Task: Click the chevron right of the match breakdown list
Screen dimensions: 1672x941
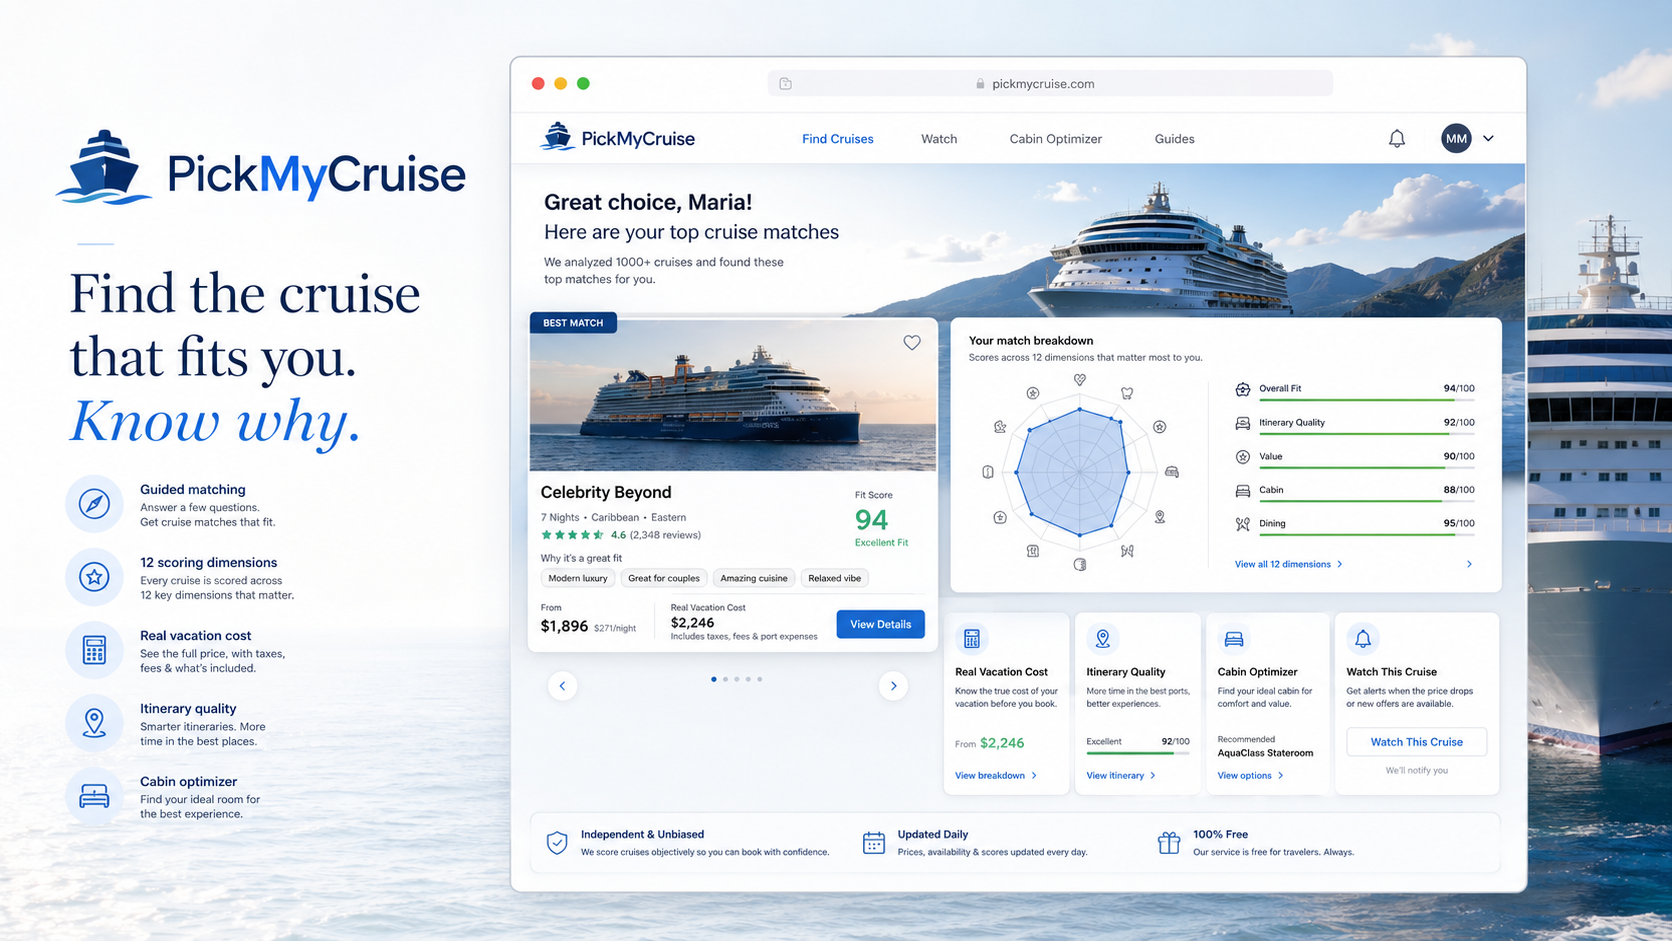Action: (x=1469, y=564)
